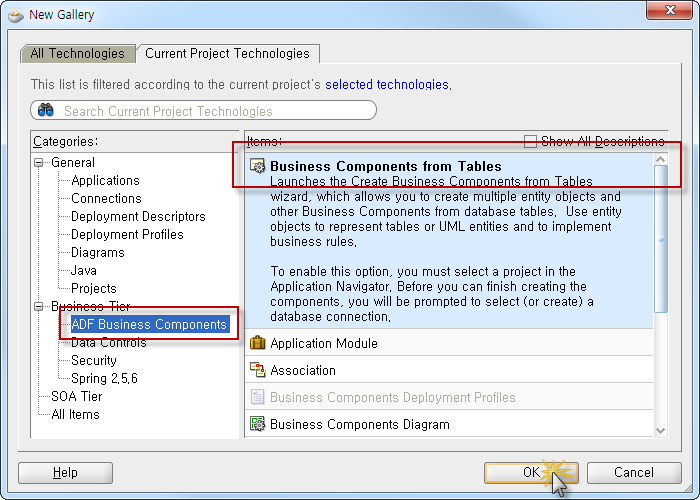Focus the Search Current Project Technologies field
The height and width of the screenshot is (500, 700).
click(x=204, y=110)
